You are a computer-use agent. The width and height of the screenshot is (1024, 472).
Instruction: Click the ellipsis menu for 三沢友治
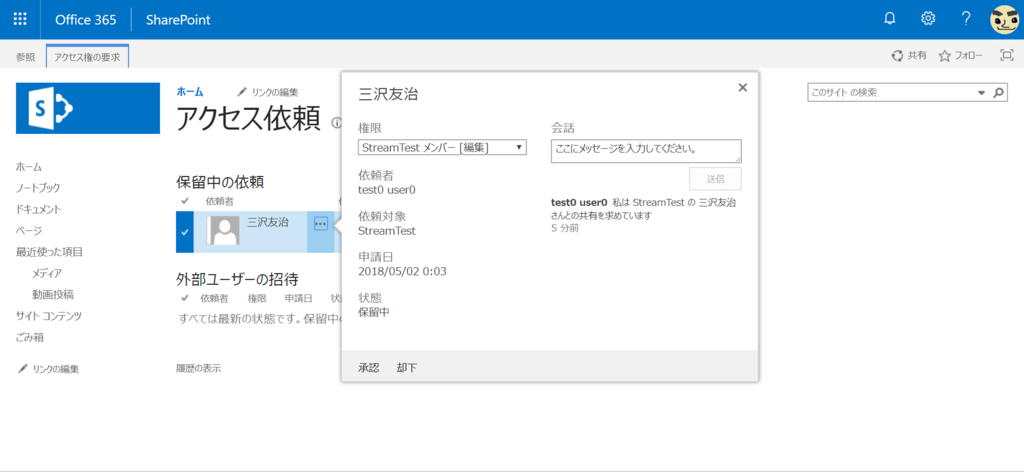[x=321, y=224]
